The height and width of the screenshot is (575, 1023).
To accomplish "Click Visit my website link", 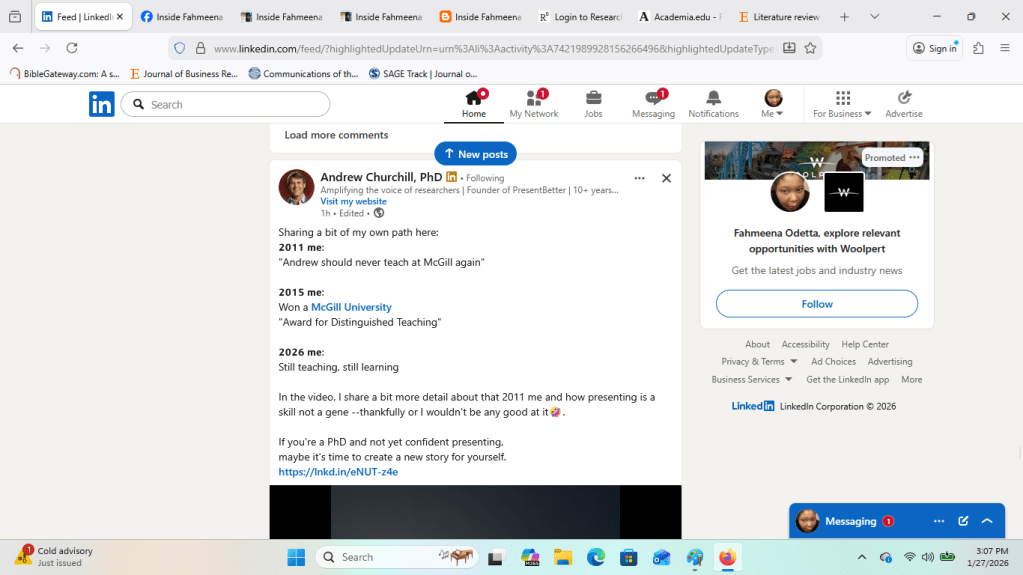I will click(353, 201).
